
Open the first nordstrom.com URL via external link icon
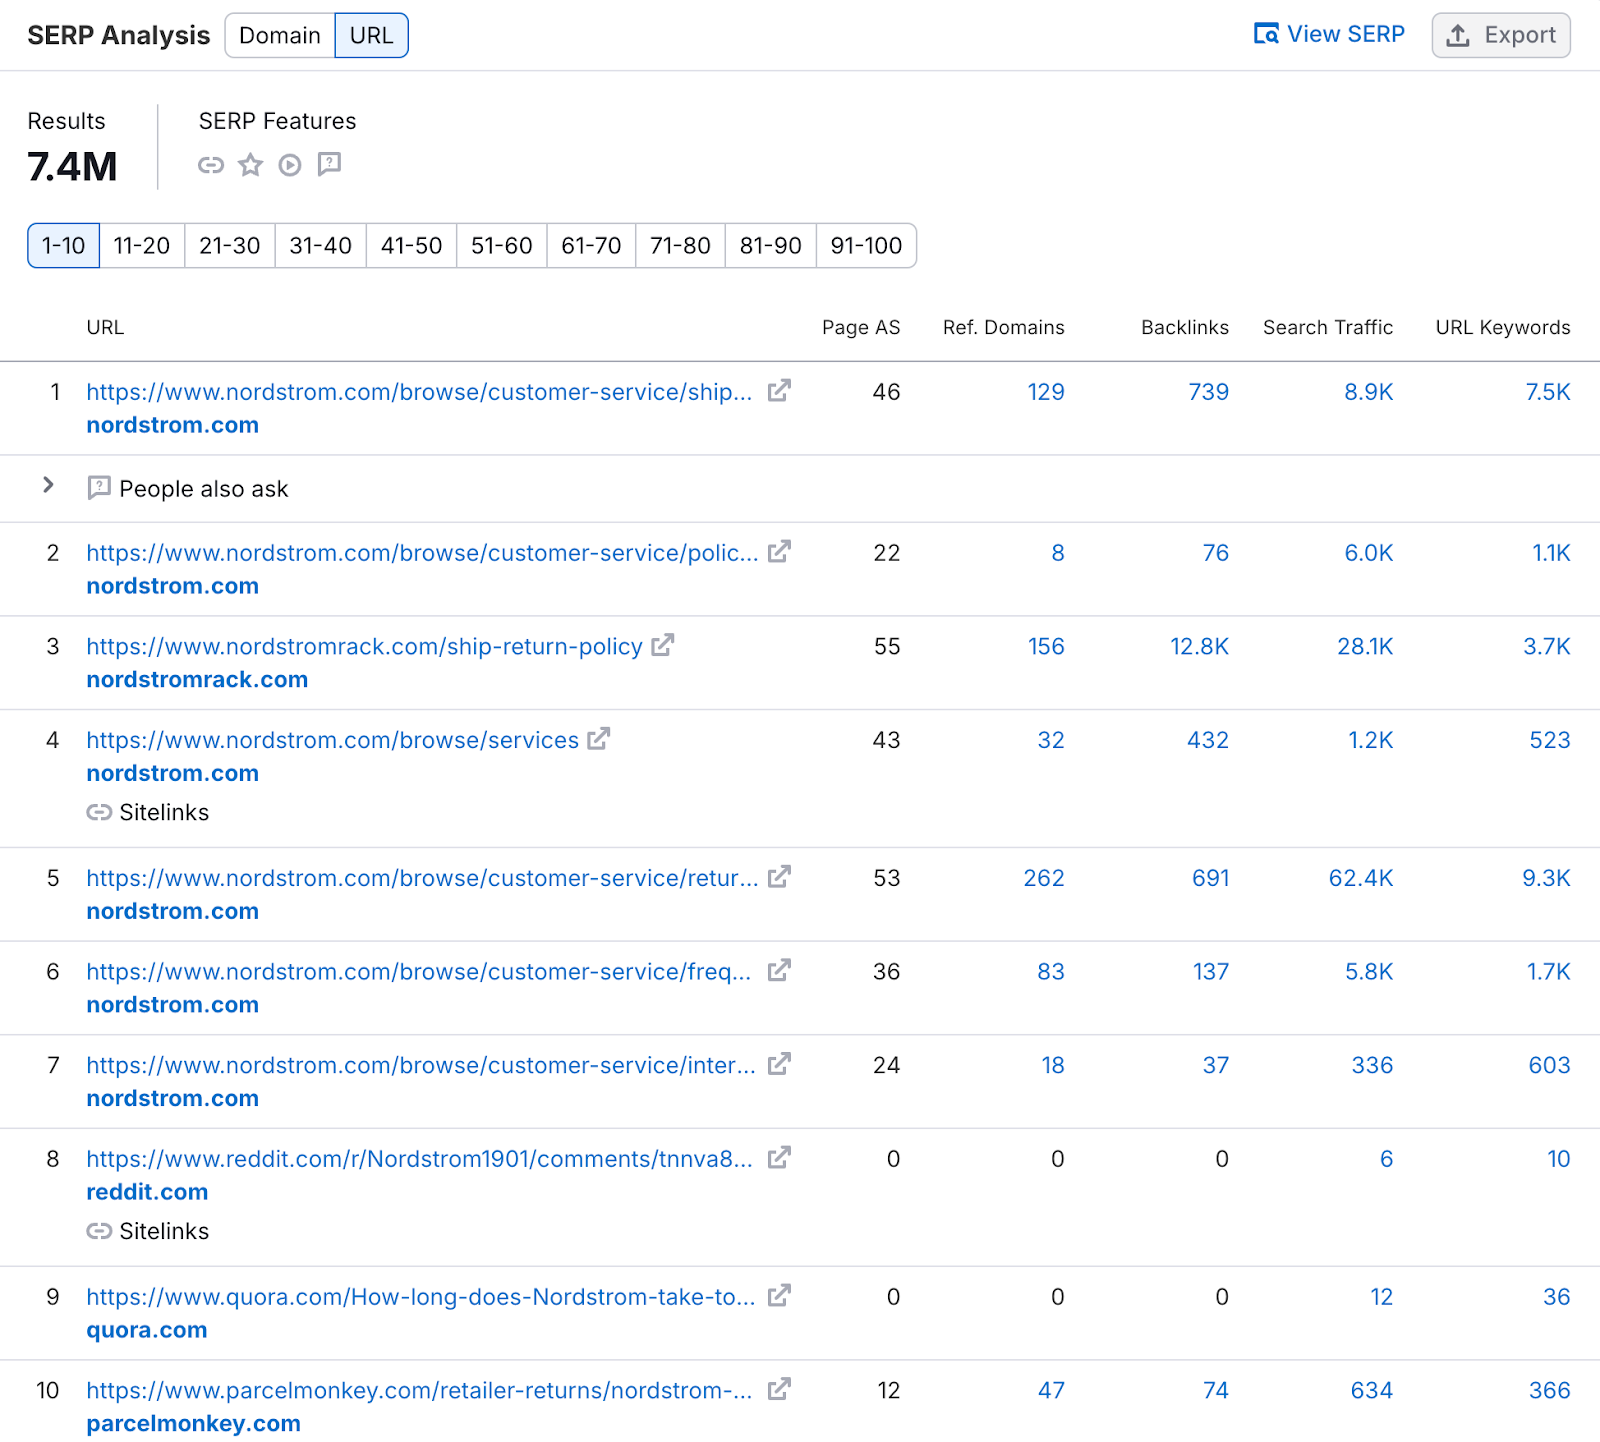click(x=779, y=391)
